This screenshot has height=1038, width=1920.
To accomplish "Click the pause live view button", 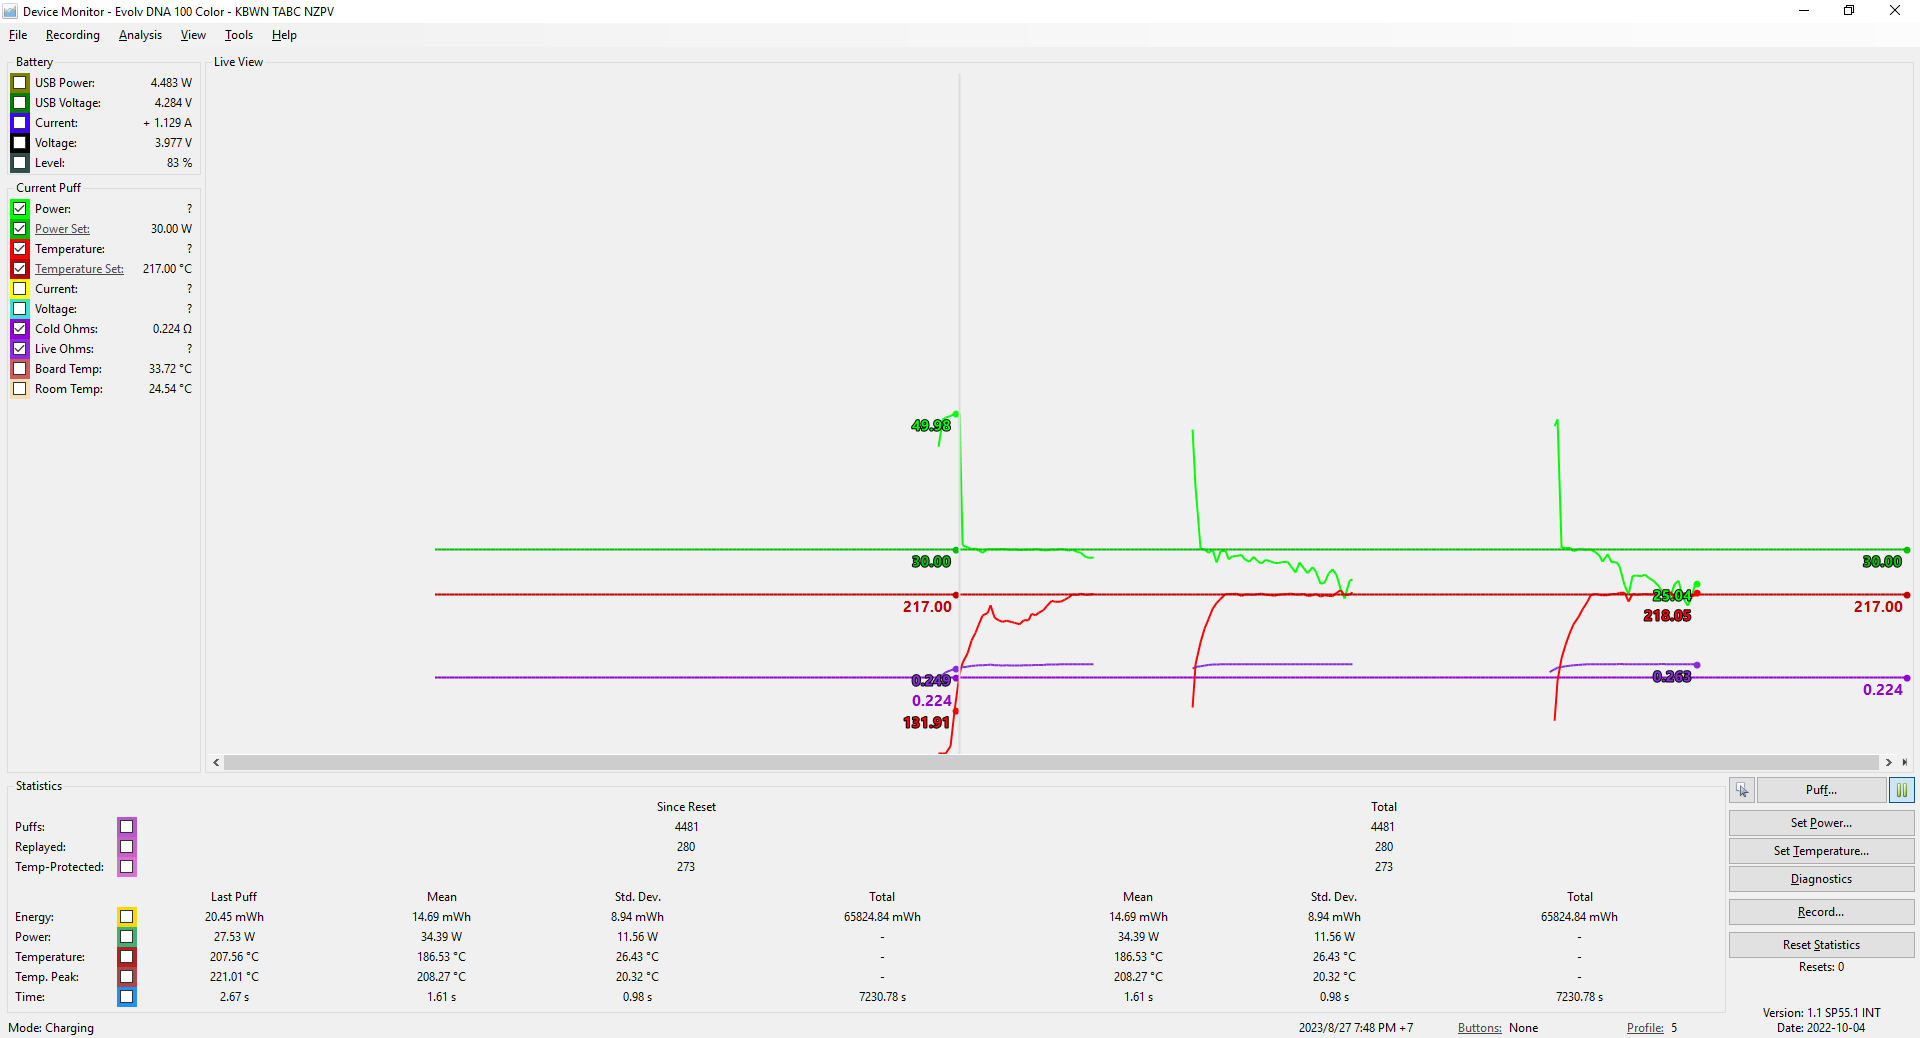I will point(1901,790).
